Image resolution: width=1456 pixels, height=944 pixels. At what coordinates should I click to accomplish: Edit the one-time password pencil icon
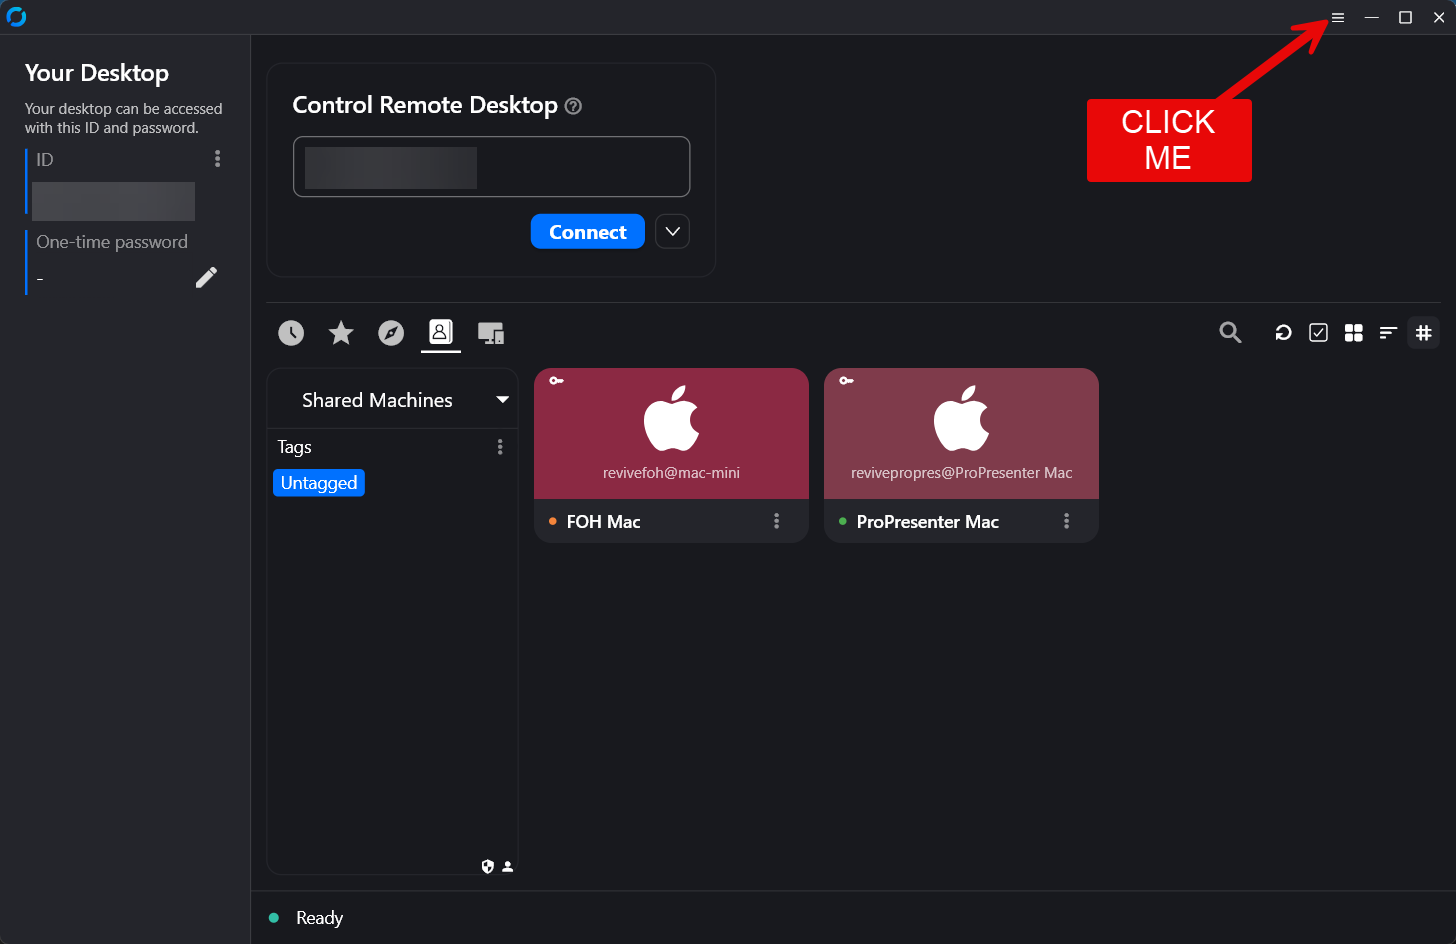(x=206, y=278)
